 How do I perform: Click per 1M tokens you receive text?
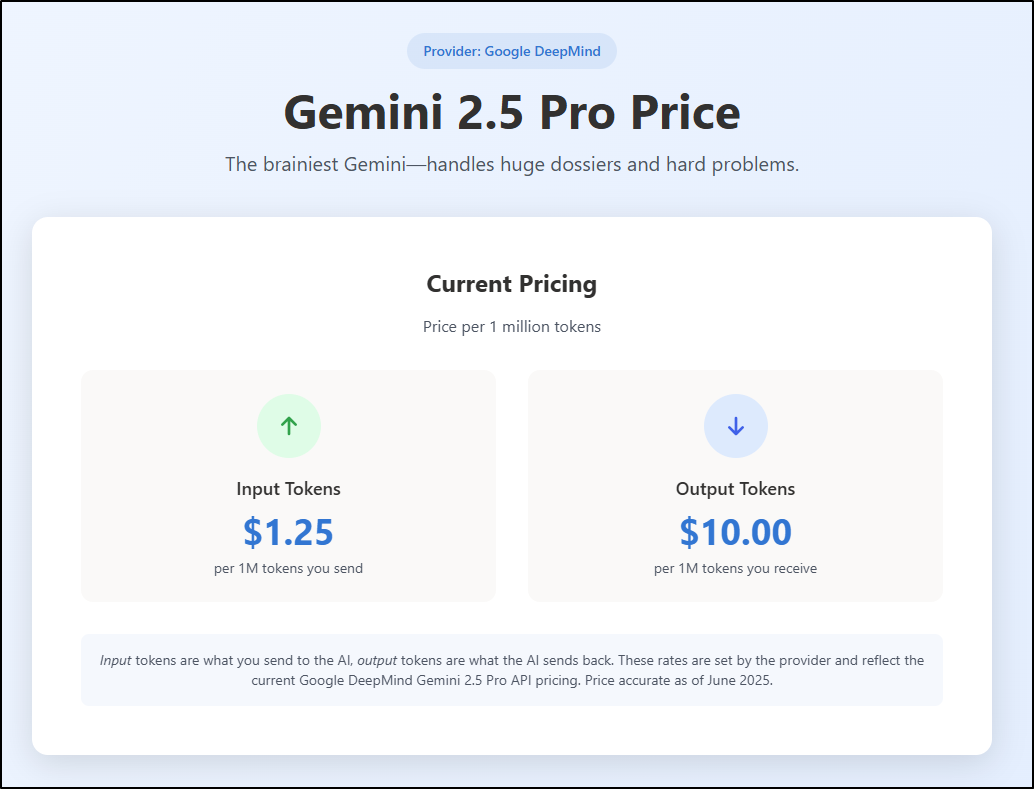click(735, 569)
